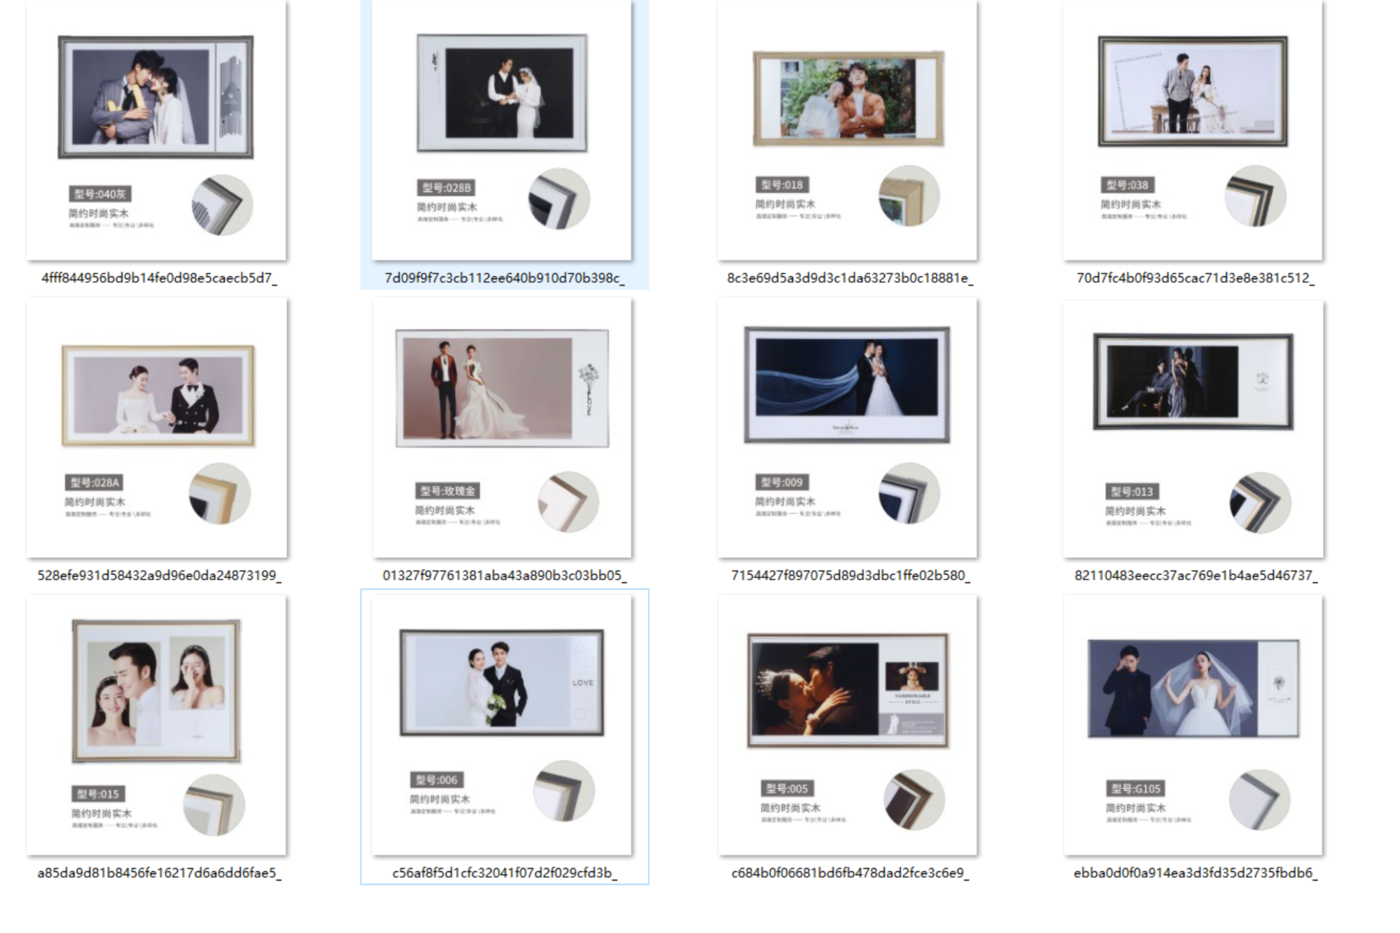Click file name c56af8f5d1cfc32041f07d2f029cfd3b_
1400x933 pixels.
tap(504, 873)
